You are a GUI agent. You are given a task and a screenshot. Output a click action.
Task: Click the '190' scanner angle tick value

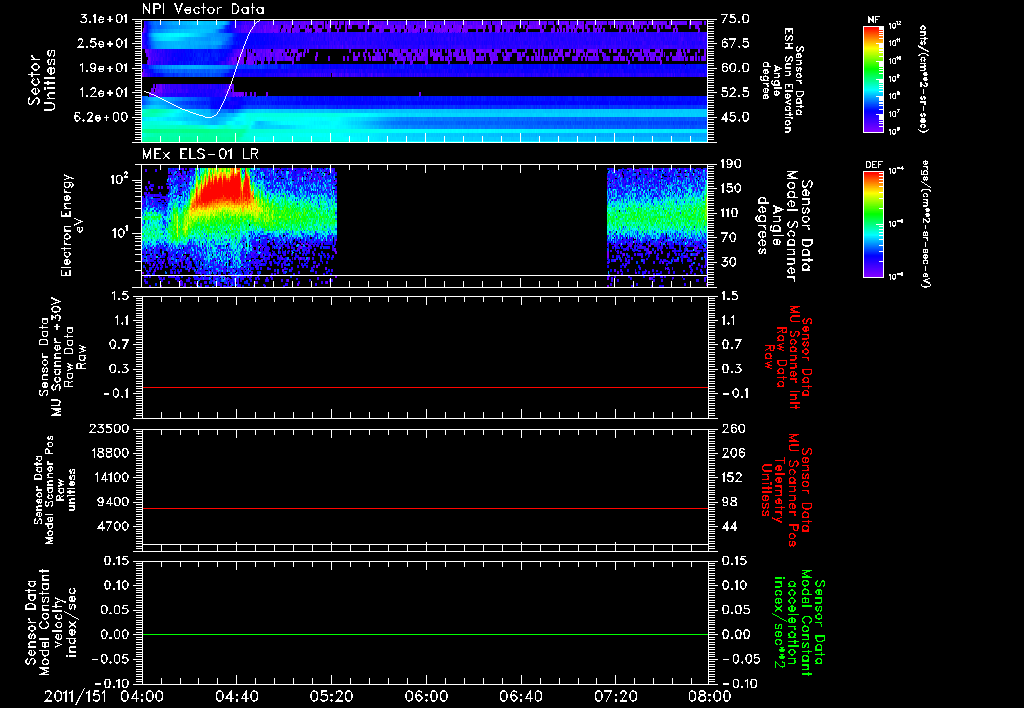tap(731, 164)
